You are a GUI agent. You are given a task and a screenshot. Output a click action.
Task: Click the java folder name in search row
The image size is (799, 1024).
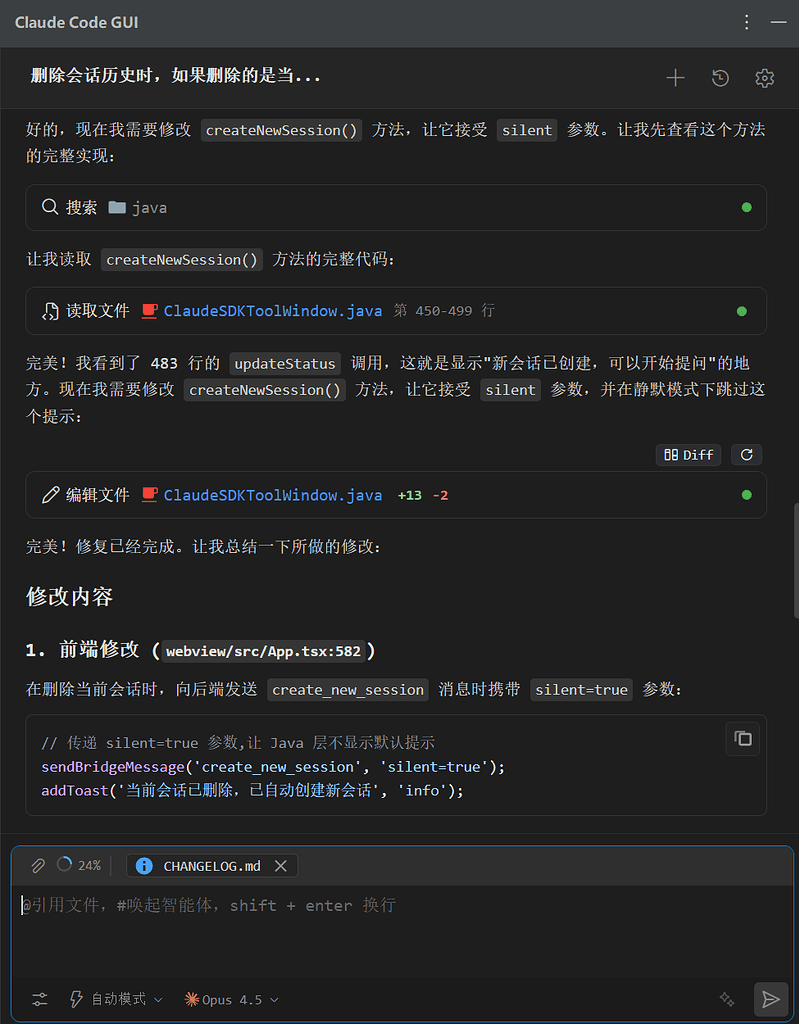coord(150,208)
